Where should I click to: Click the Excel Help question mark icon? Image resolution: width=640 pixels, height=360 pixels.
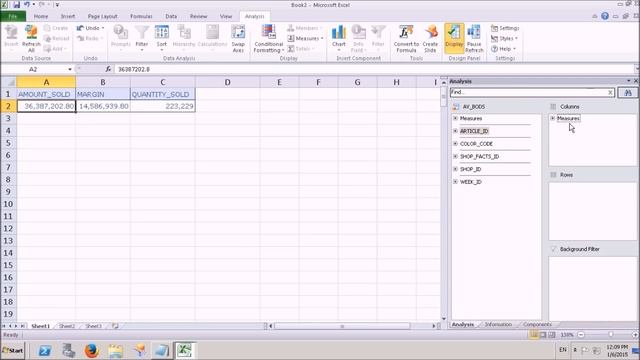click(x=605, y=16)
